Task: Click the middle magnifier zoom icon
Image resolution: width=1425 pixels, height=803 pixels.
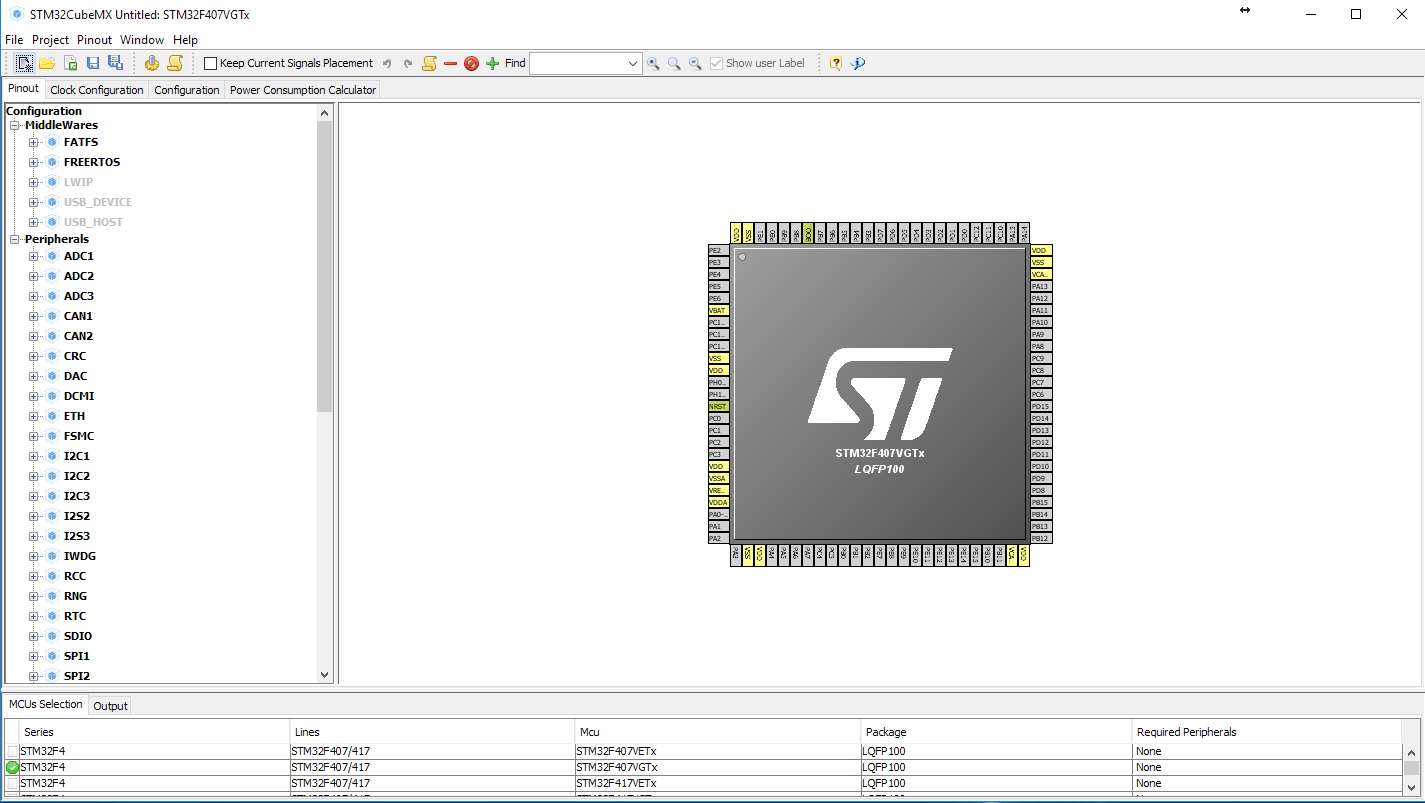Action: pyautogui.click(x=674, y=63)
